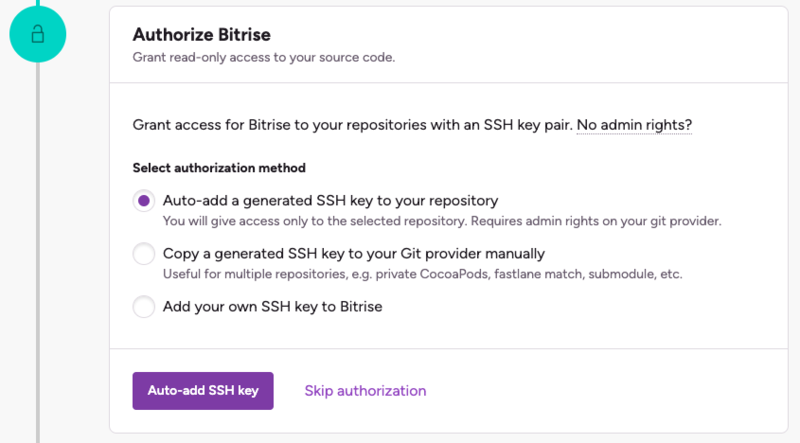Screen dimensions: 800x443
Task: Click the helper text about requiring admin rights
Action: pos(442,221)
